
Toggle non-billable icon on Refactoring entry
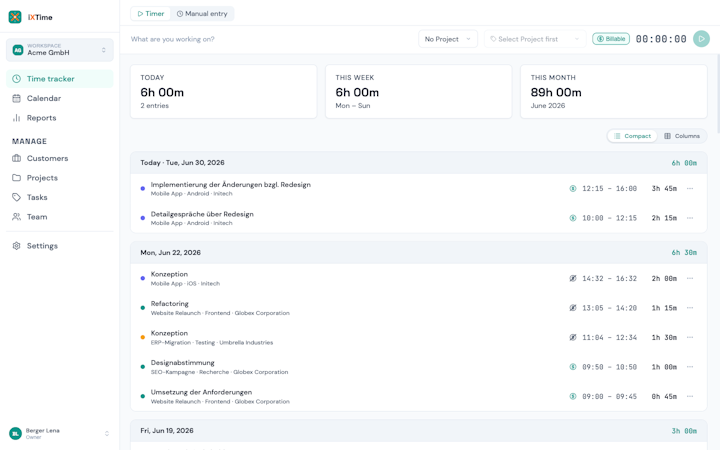(x=573, y=308)
